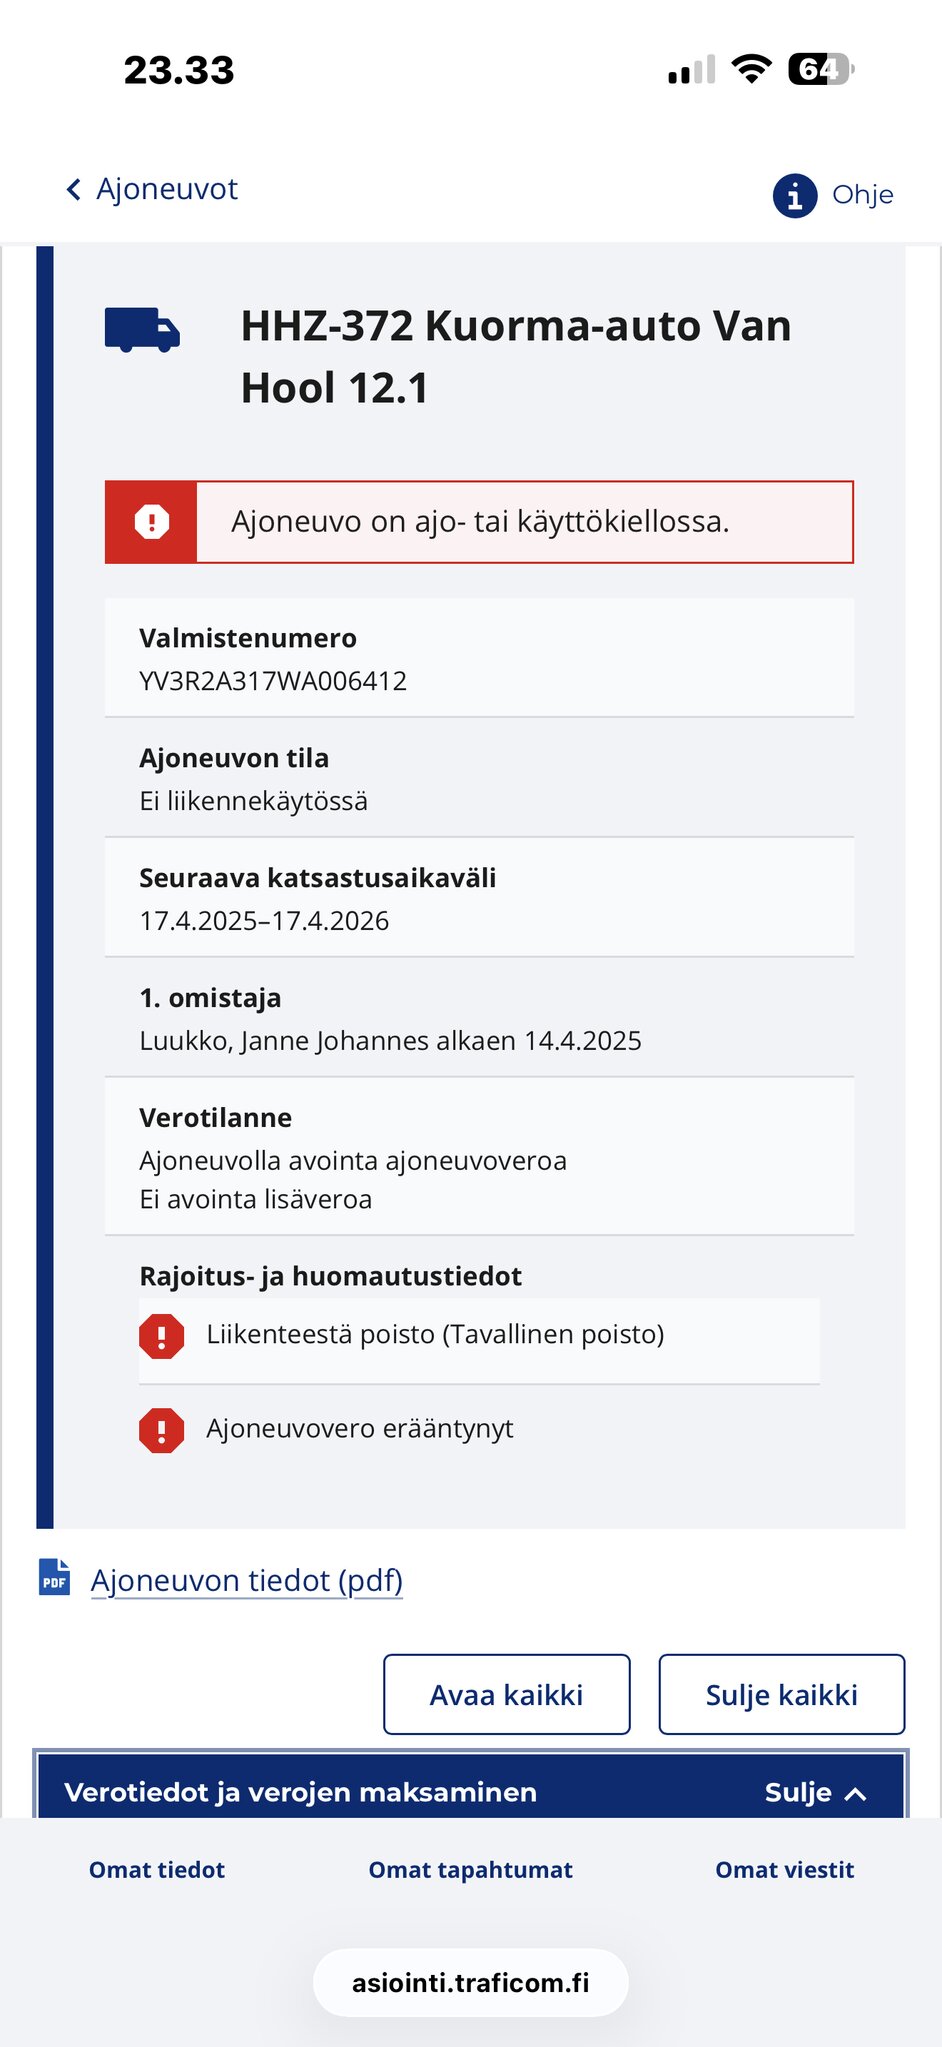The height and width of the screenshot is (2047, 942).
Task: Open the Ajoneuvon tiedot (pdf) link
Action: pyautogui.click(x=247, y=1580)
